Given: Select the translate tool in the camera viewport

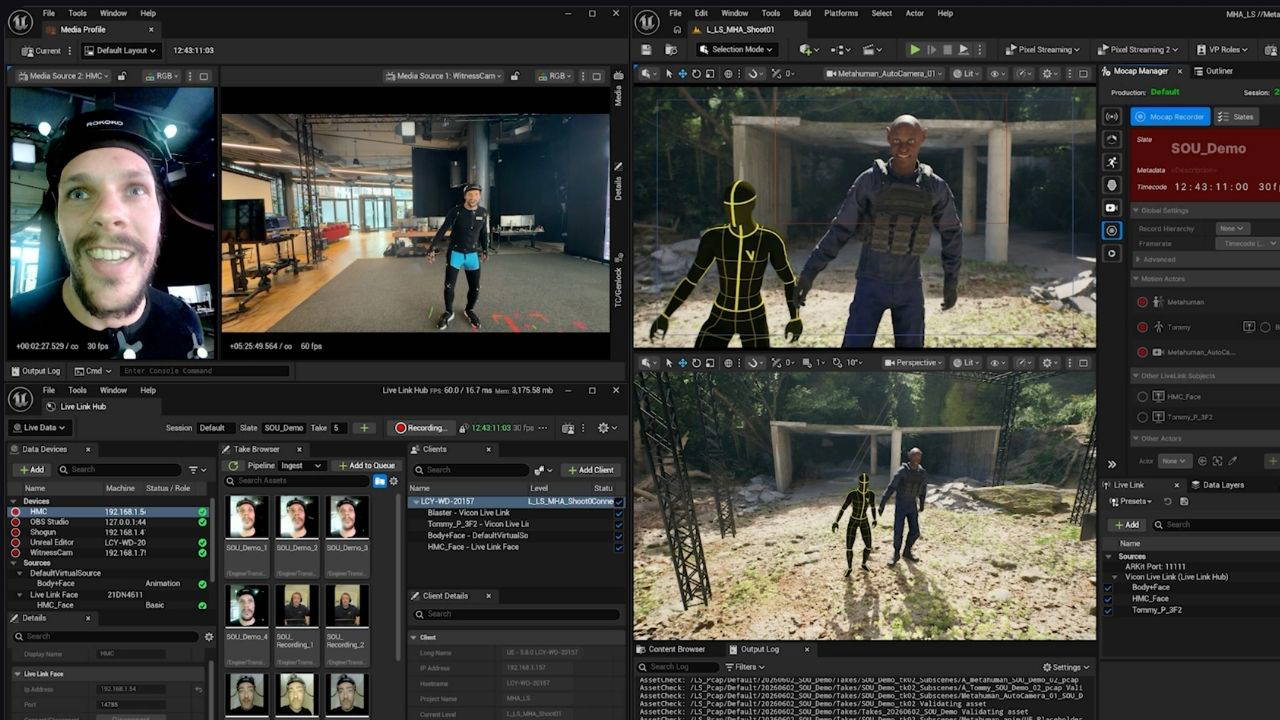Looking at the screenshot, I should (x=683, y=73).
